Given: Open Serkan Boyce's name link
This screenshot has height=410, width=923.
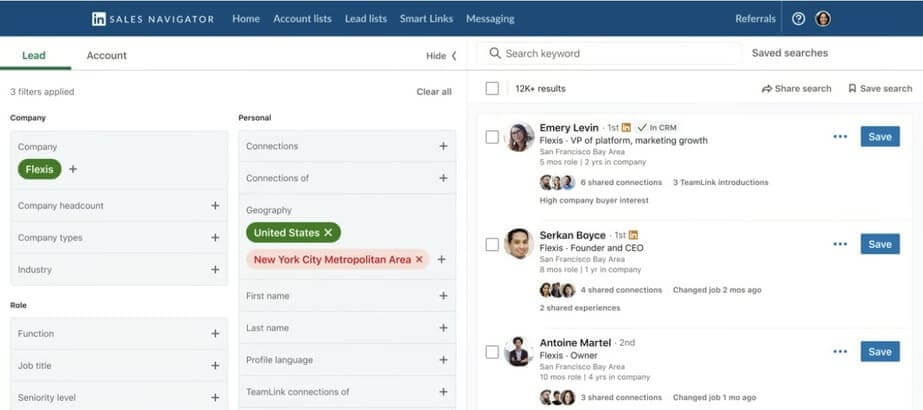Looking at the screenshot, I should (x=572, y=235).
